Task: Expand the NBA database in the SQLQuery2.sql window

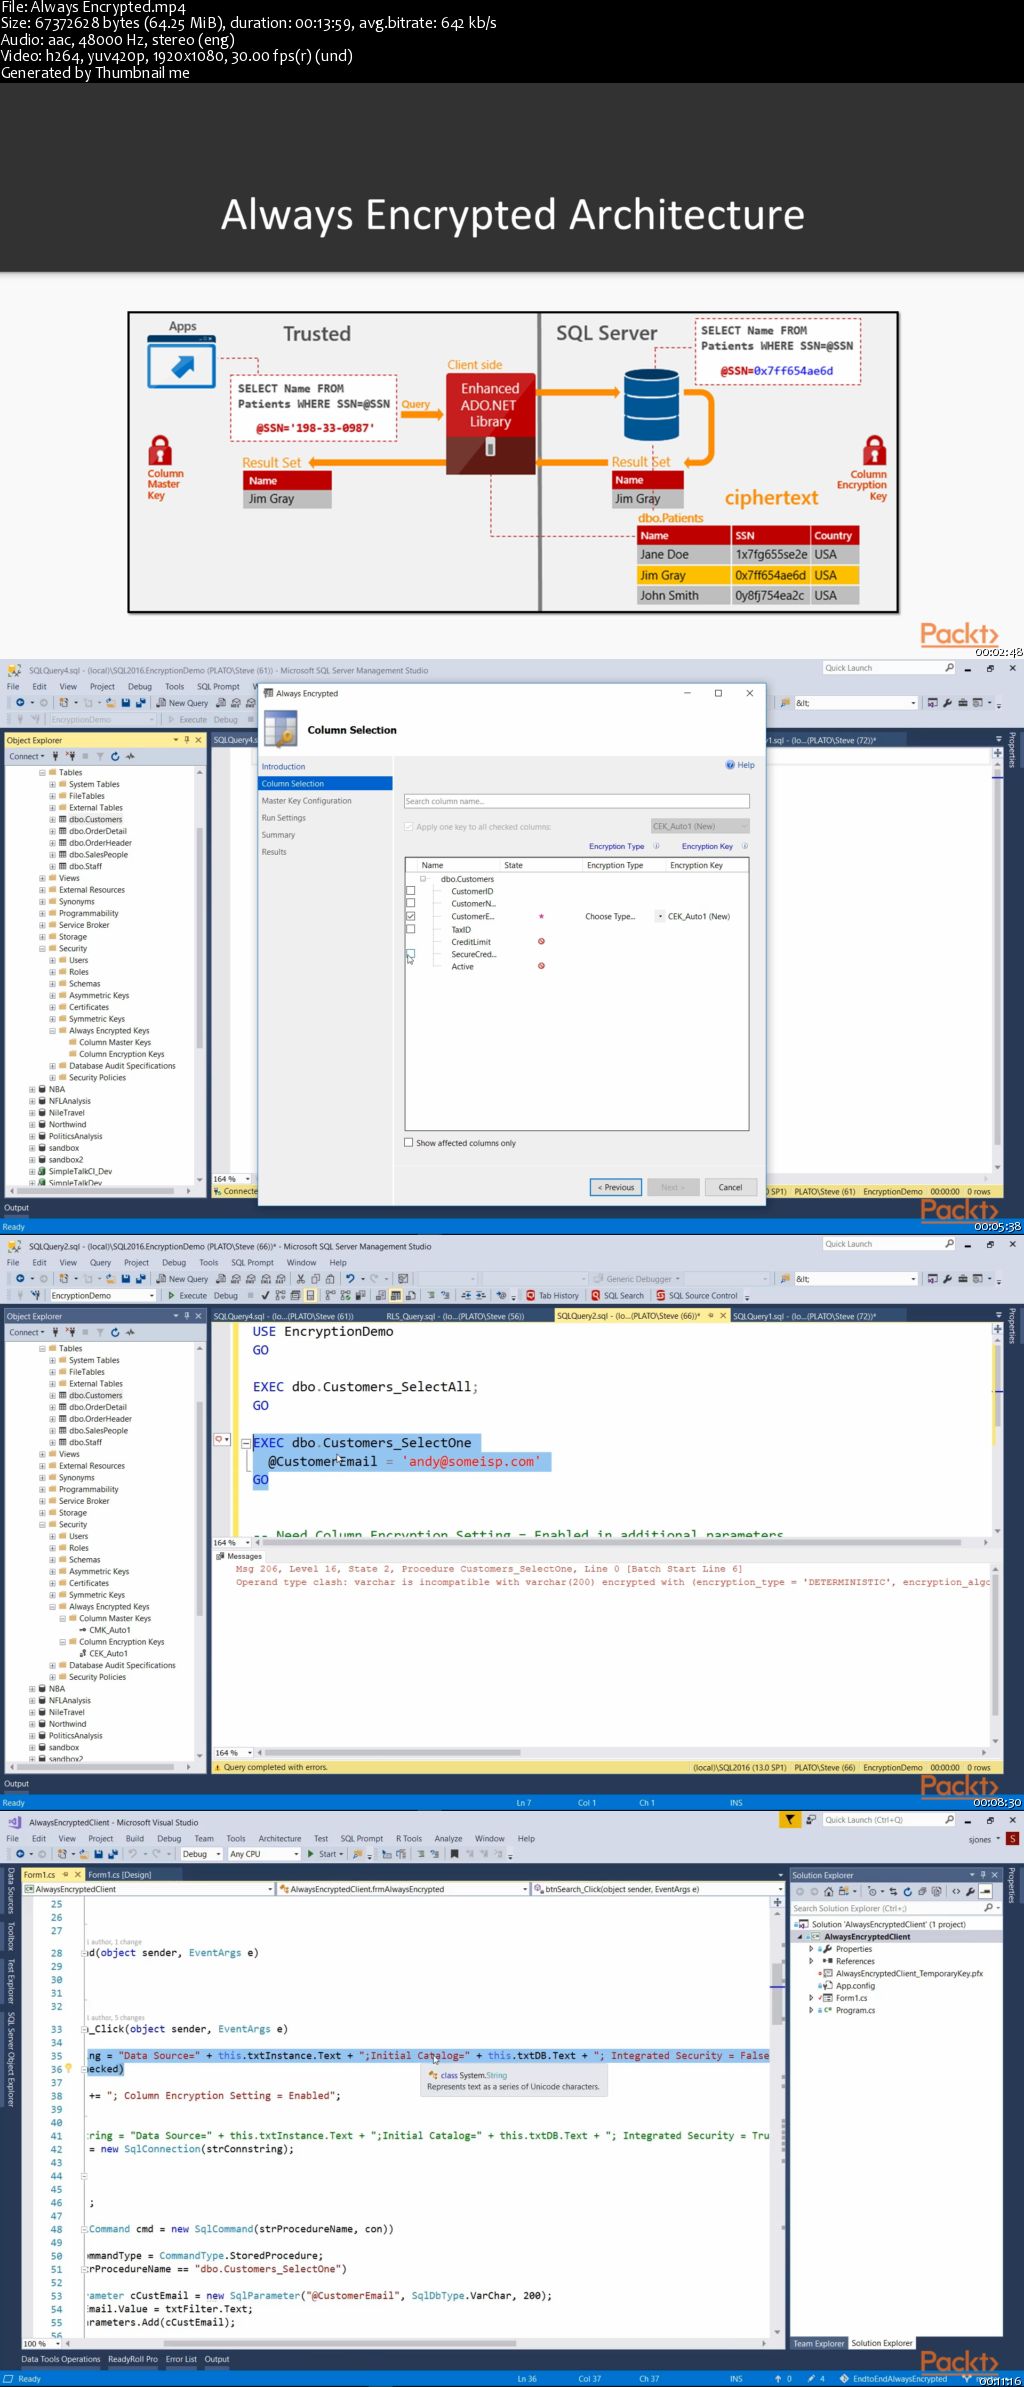Action: tap(32, 1688)
